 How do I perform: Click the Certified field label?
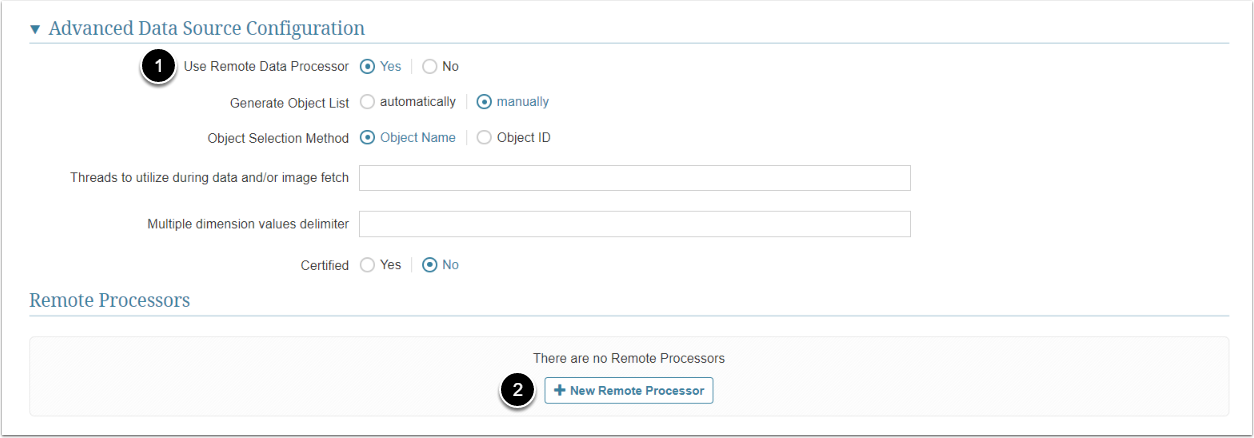tap(324, 265)
